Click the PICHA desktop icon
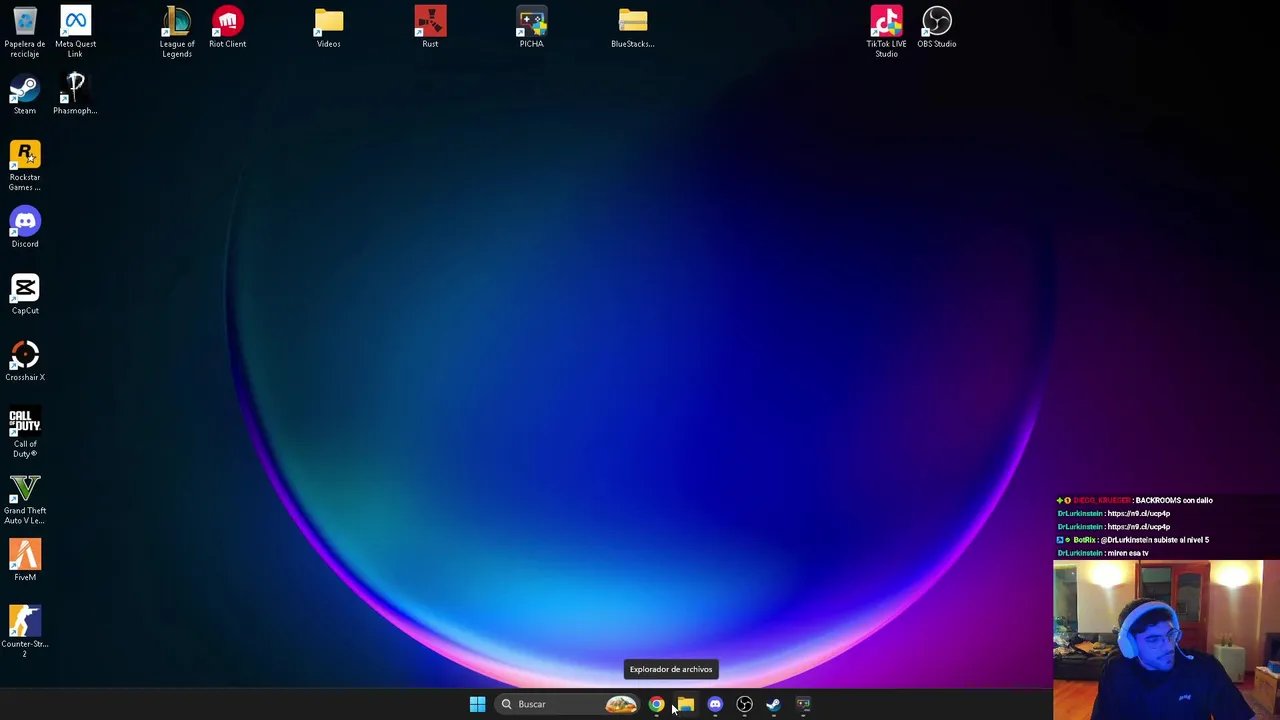This screenshot has width=1280, height=720. coord(532,27)
